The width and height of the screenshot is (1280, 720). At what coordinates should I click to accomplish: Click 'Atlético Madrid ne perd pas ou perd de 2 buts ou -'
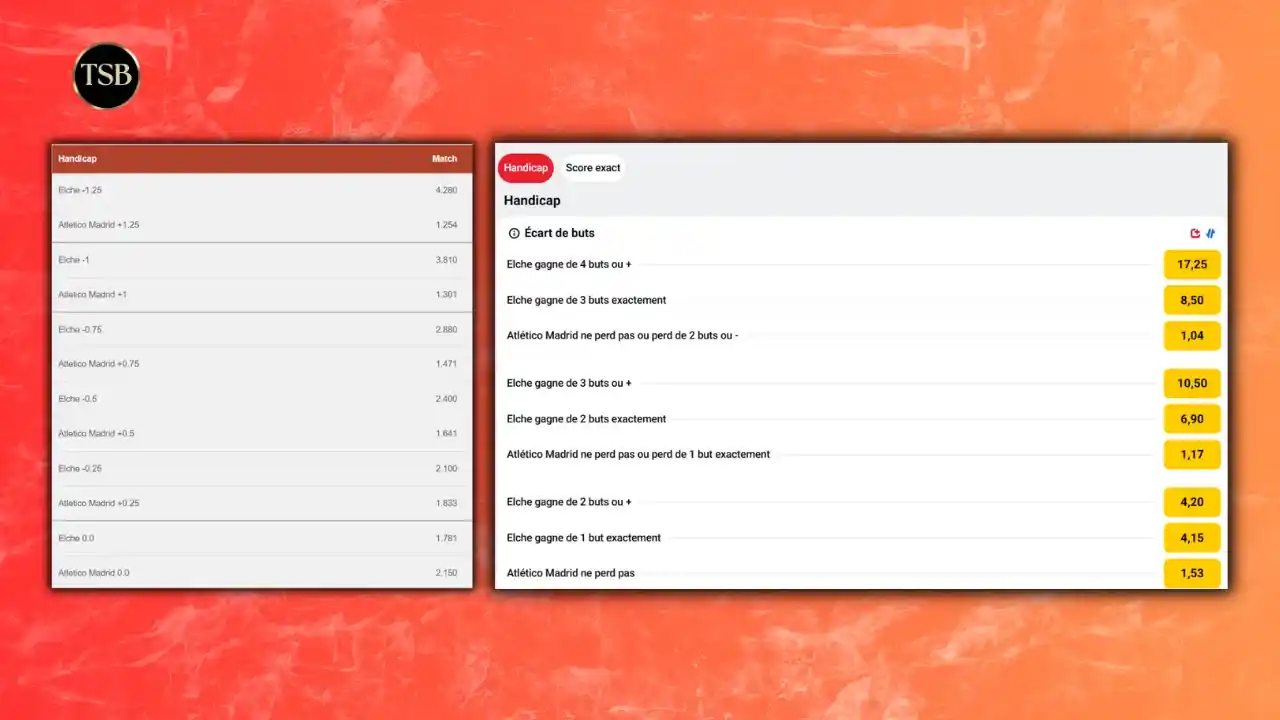coord(623,336)
